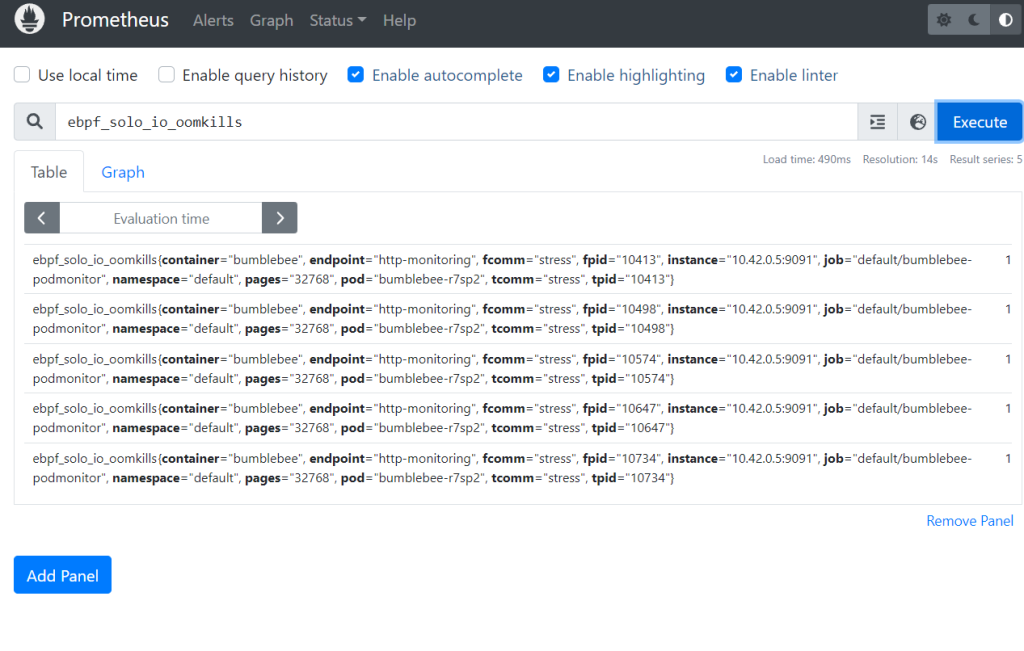1024x651 pixels.
Task: Switch to dark theme moon icon
Action: point(974,20)
